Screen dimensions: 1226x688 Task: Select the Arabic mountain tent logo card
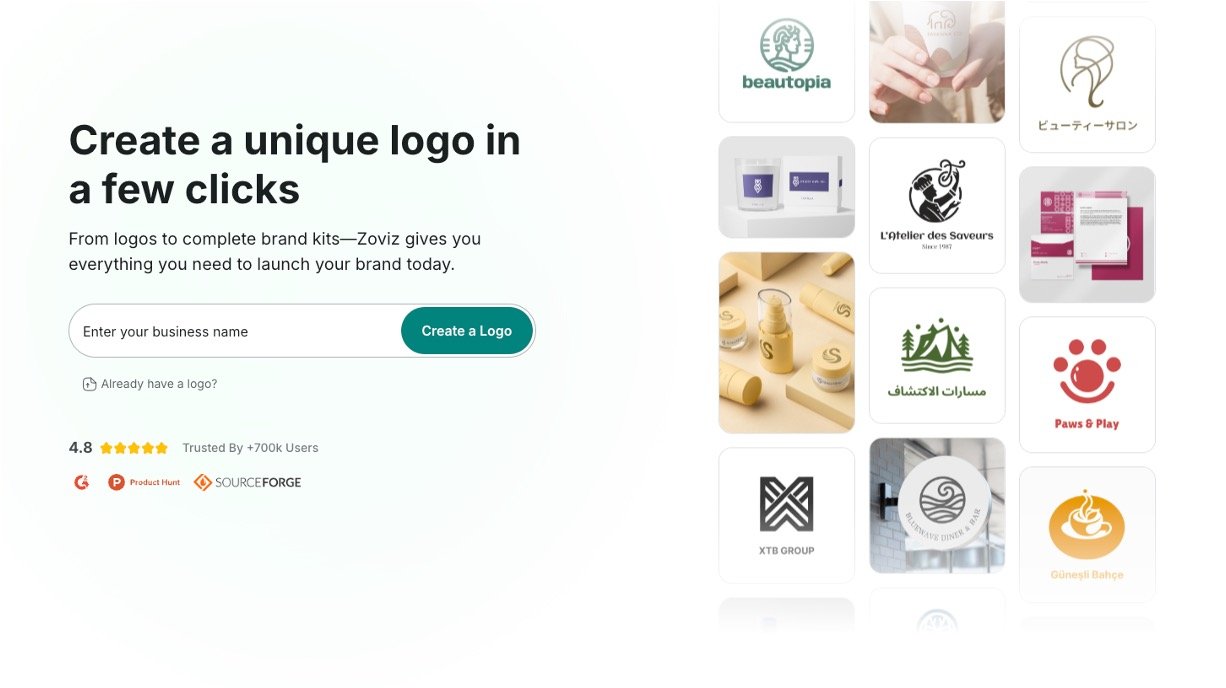point(937,355)
